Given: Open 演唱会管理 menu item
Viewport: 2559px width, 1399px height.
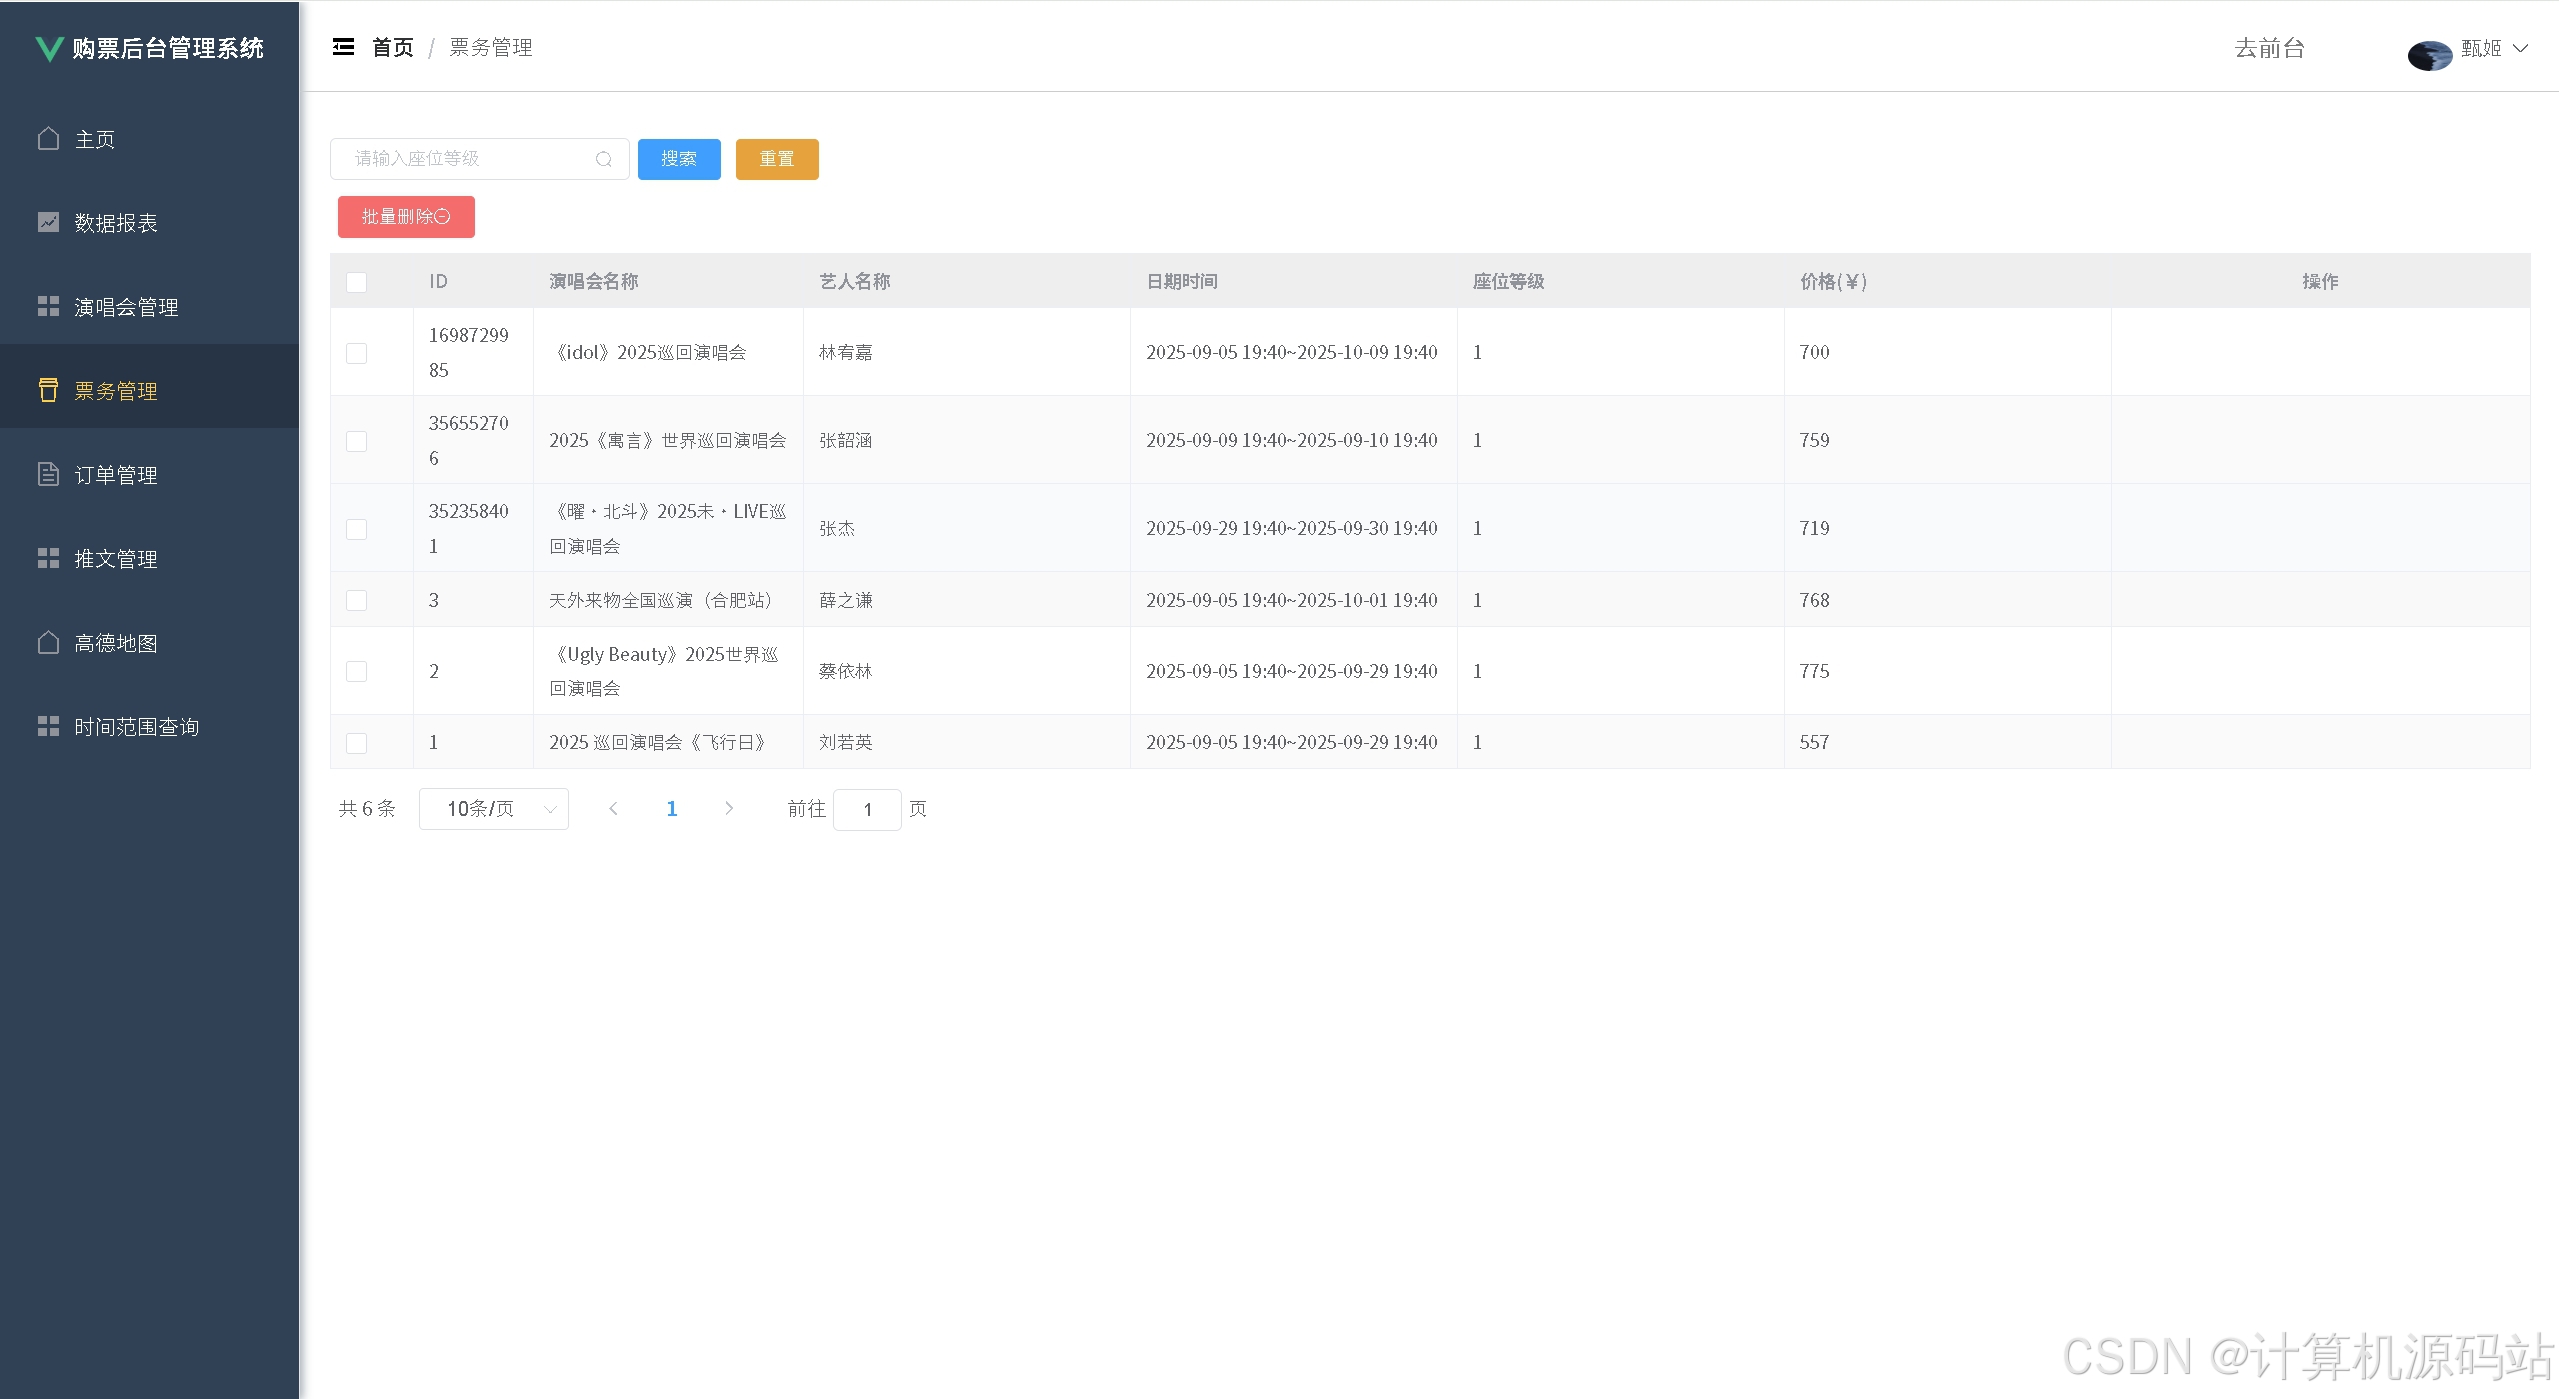Looking at the screenshot, I should tap(149, 307).
